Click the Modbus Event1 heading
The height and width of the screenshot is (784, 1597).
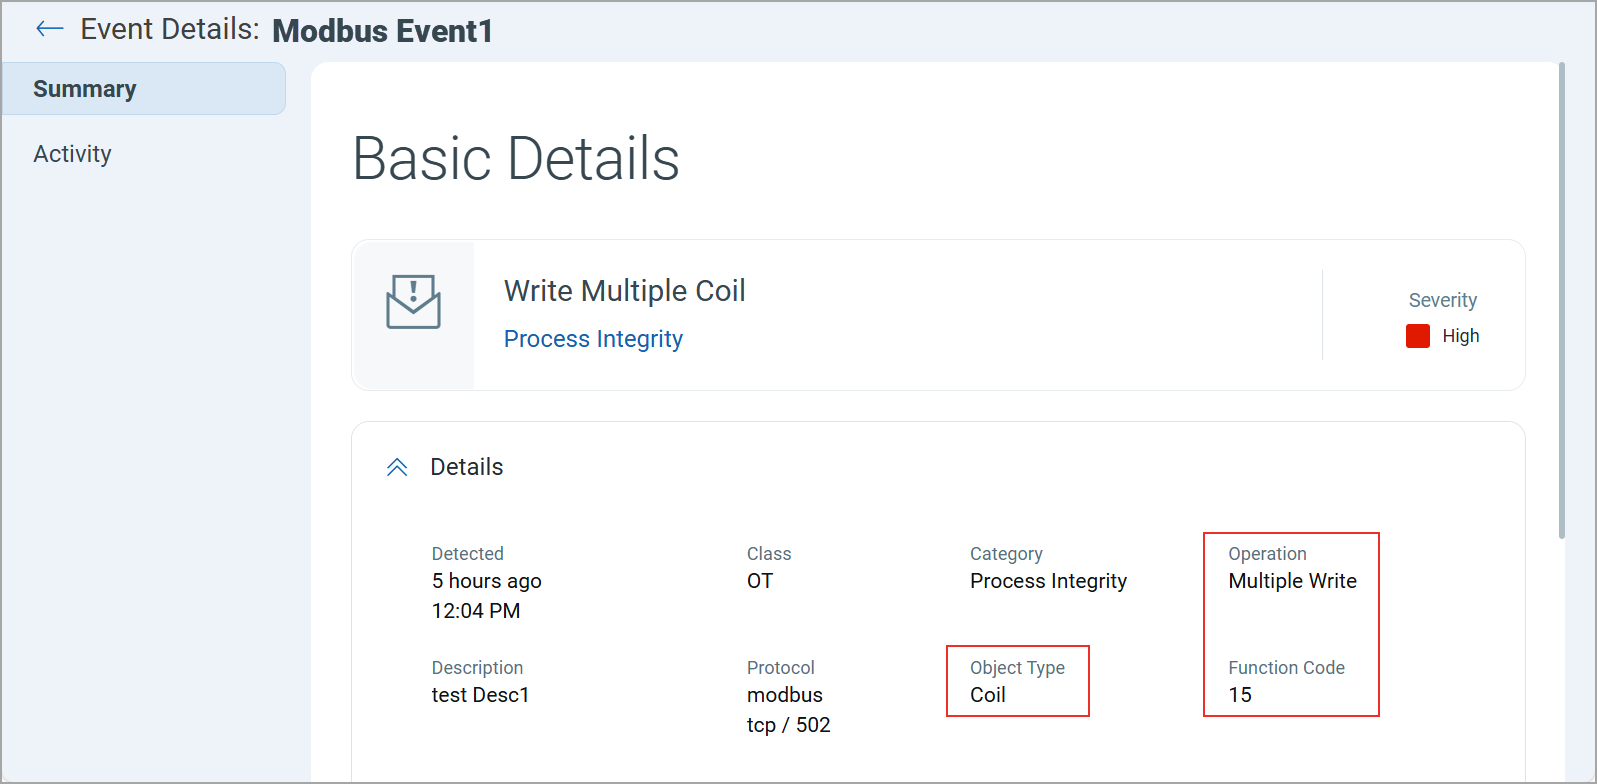coord(382,31)
